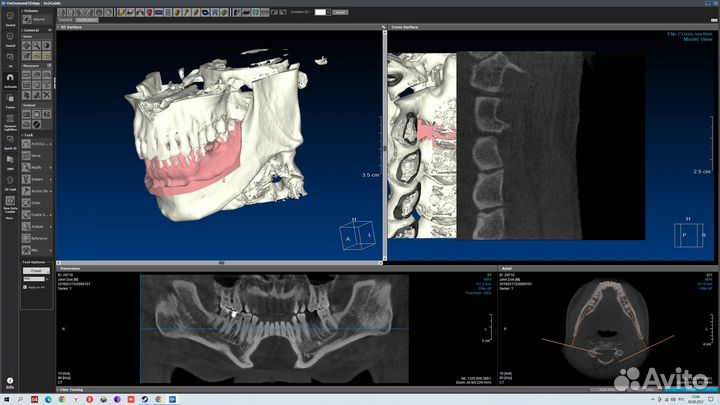Click the Volume render icon
The height and width of the screenshot is (405, 720).
28,19
